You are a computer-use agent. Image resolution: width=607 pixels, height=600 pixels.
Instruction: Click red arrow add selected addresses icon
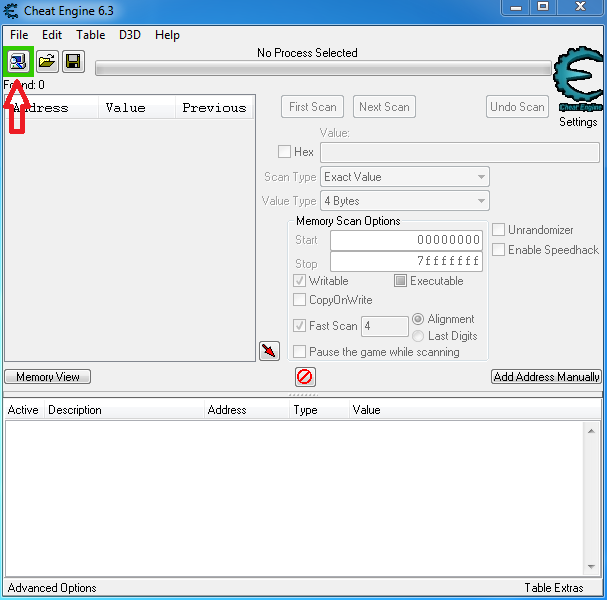(x=269, y=351)
